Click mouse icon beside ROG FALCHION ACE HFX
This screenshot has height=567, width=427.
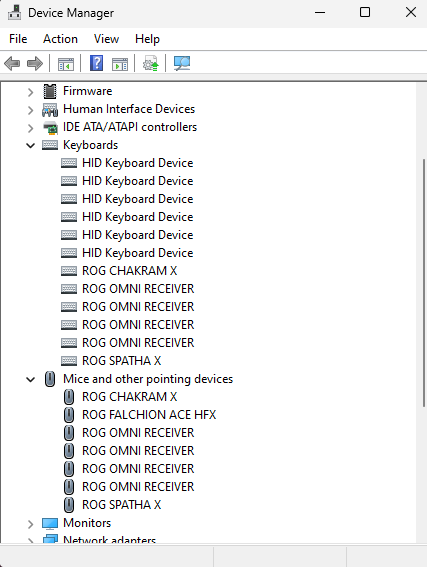69,415
